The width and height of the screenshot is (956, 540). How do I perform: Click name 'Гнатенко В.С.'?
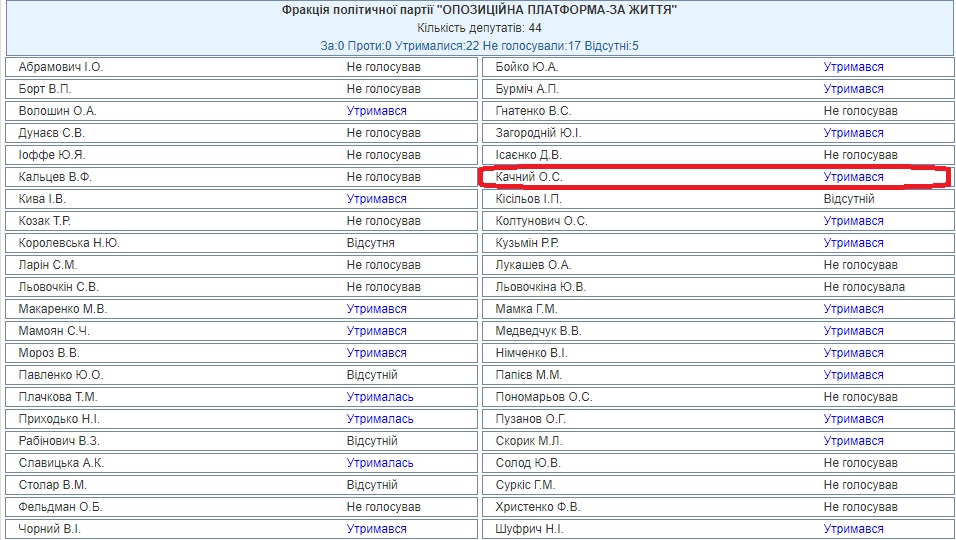tap(533, 111)
